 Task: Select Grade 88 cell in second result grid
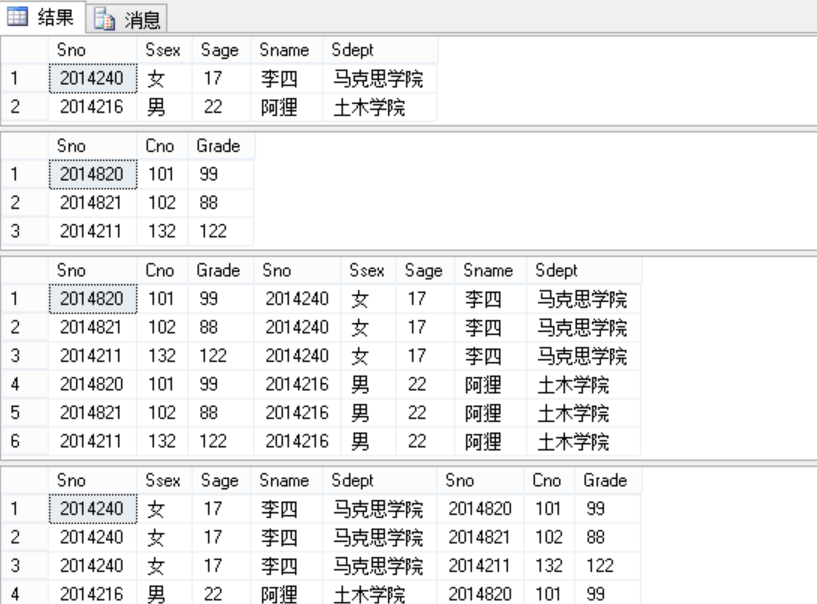tap(221, 203)
